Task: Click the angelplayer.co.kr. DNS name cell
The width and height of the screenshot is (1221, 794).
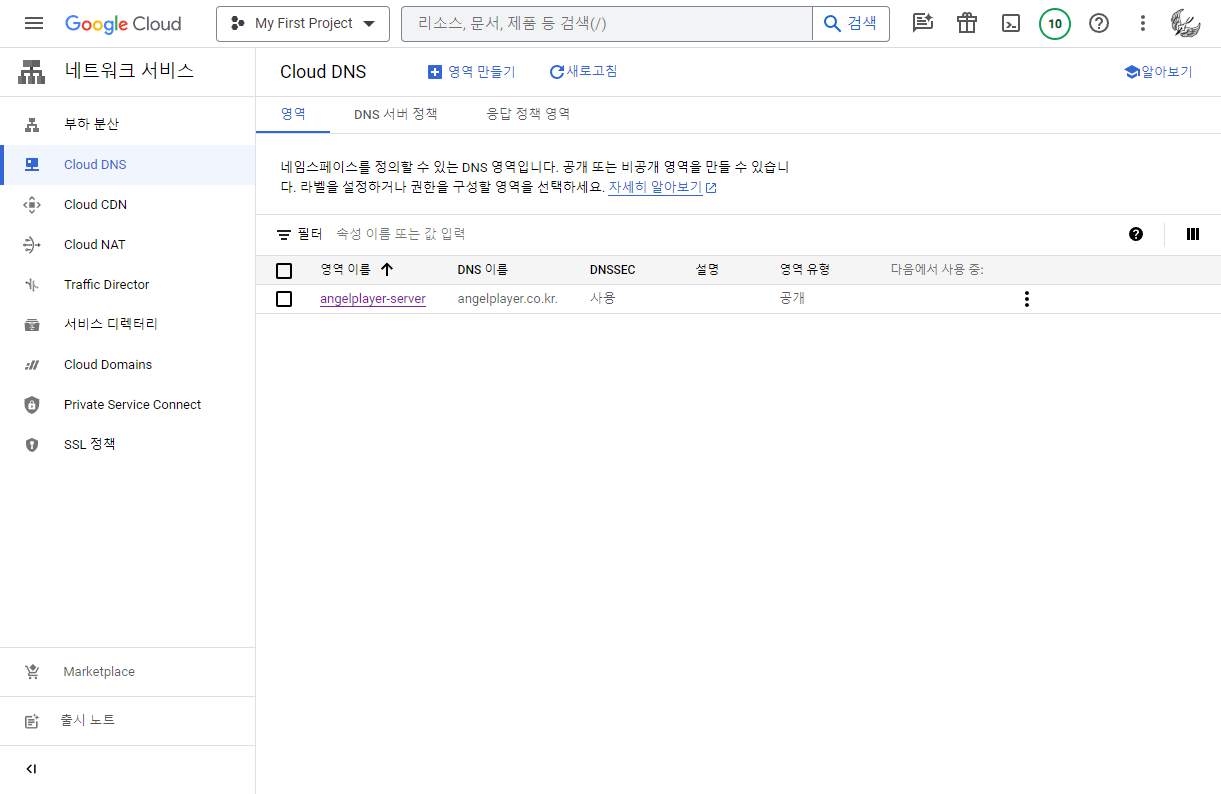Action: pyautogui.click(x=508, y=299)
